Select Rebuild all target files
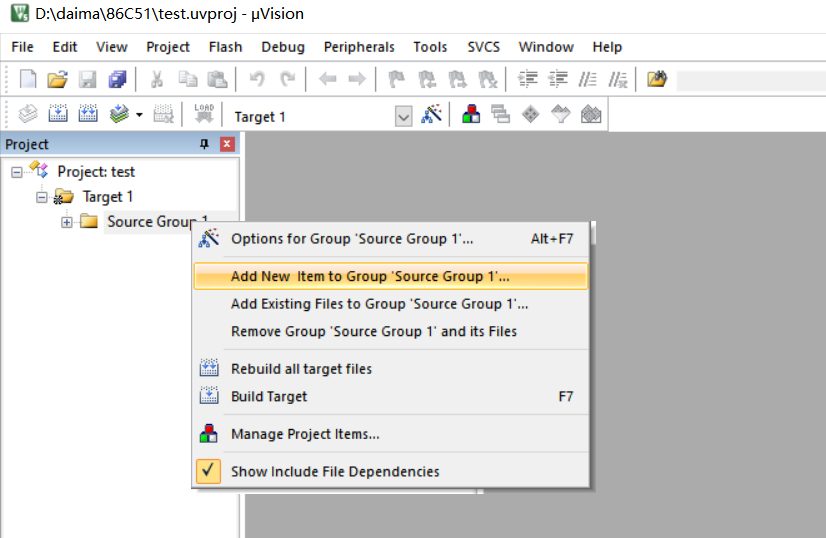This screenshot has height=538, width=826. (x=391, y=369)
